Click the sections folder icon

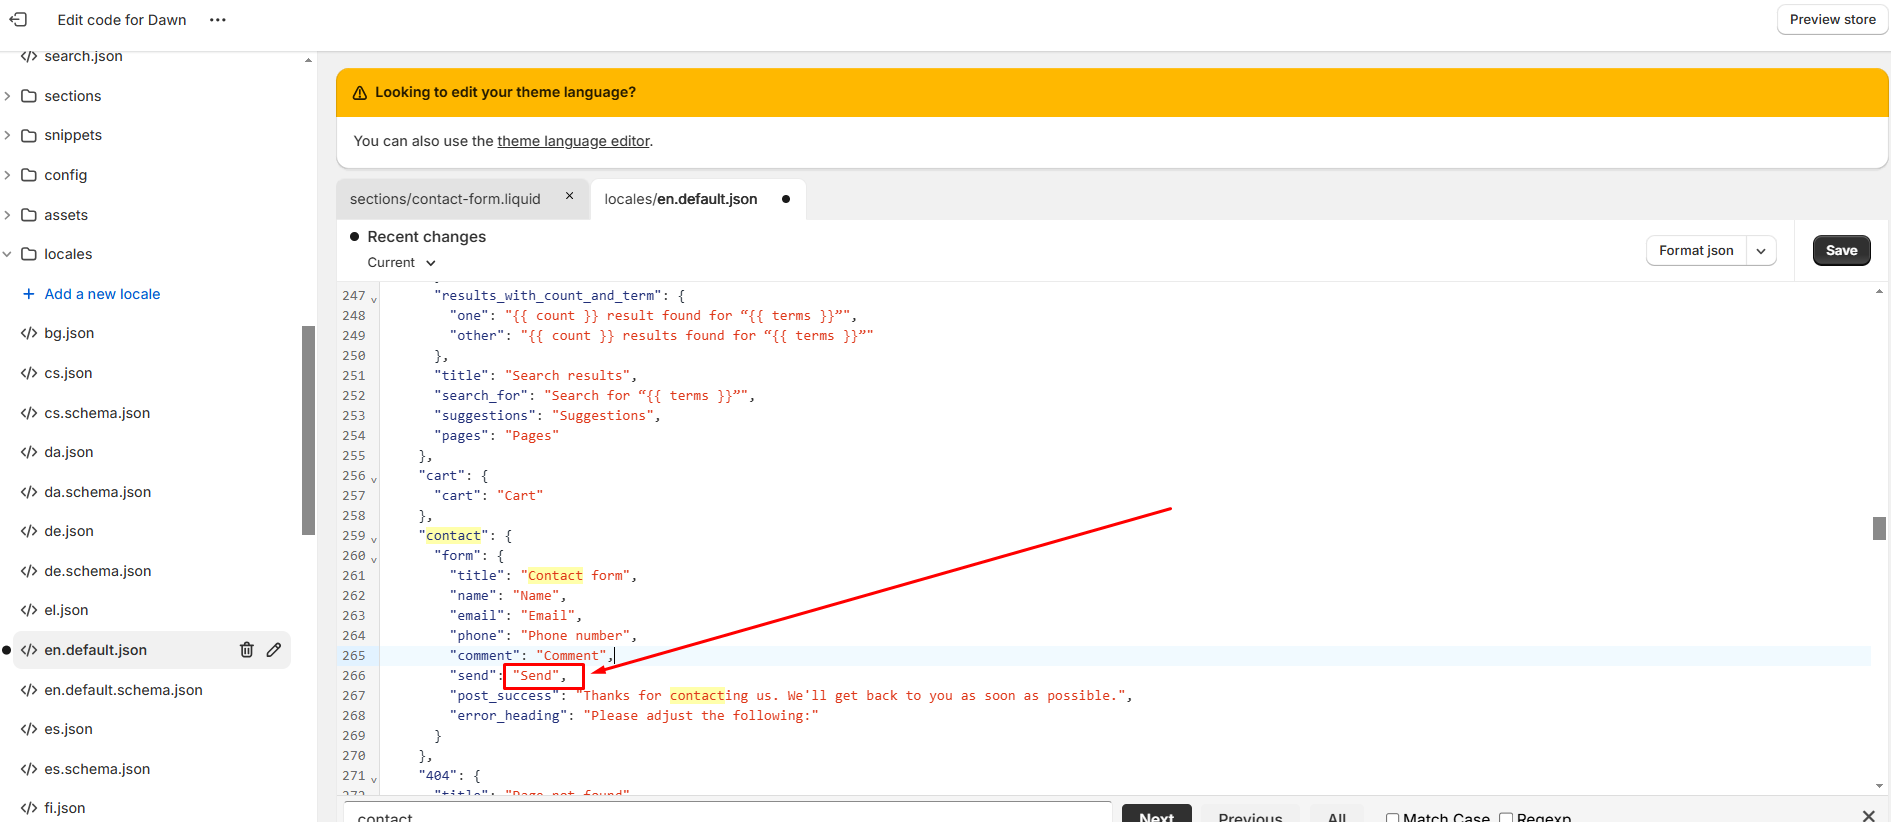(29, 96)
